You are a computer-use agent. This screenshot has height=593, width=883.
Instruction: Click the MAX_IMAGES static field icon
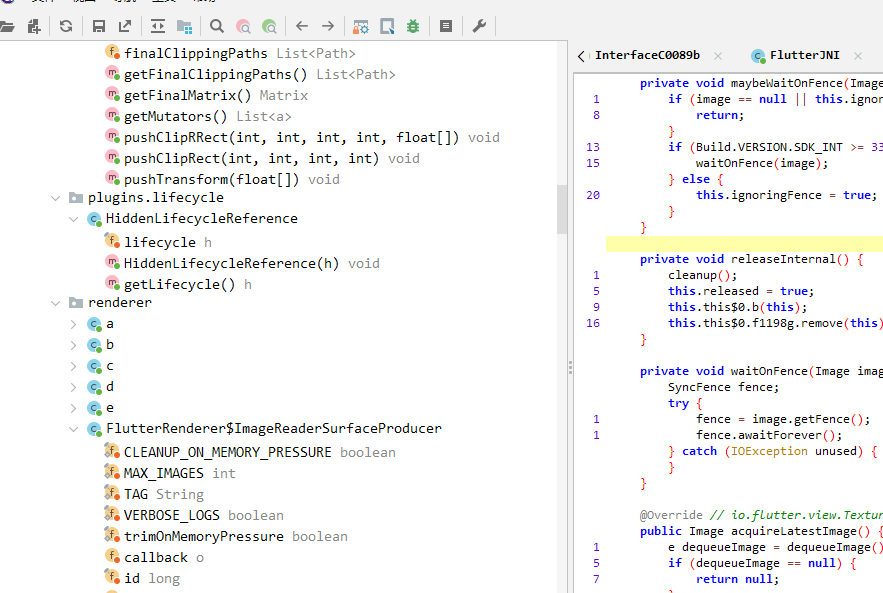point(112,472)
